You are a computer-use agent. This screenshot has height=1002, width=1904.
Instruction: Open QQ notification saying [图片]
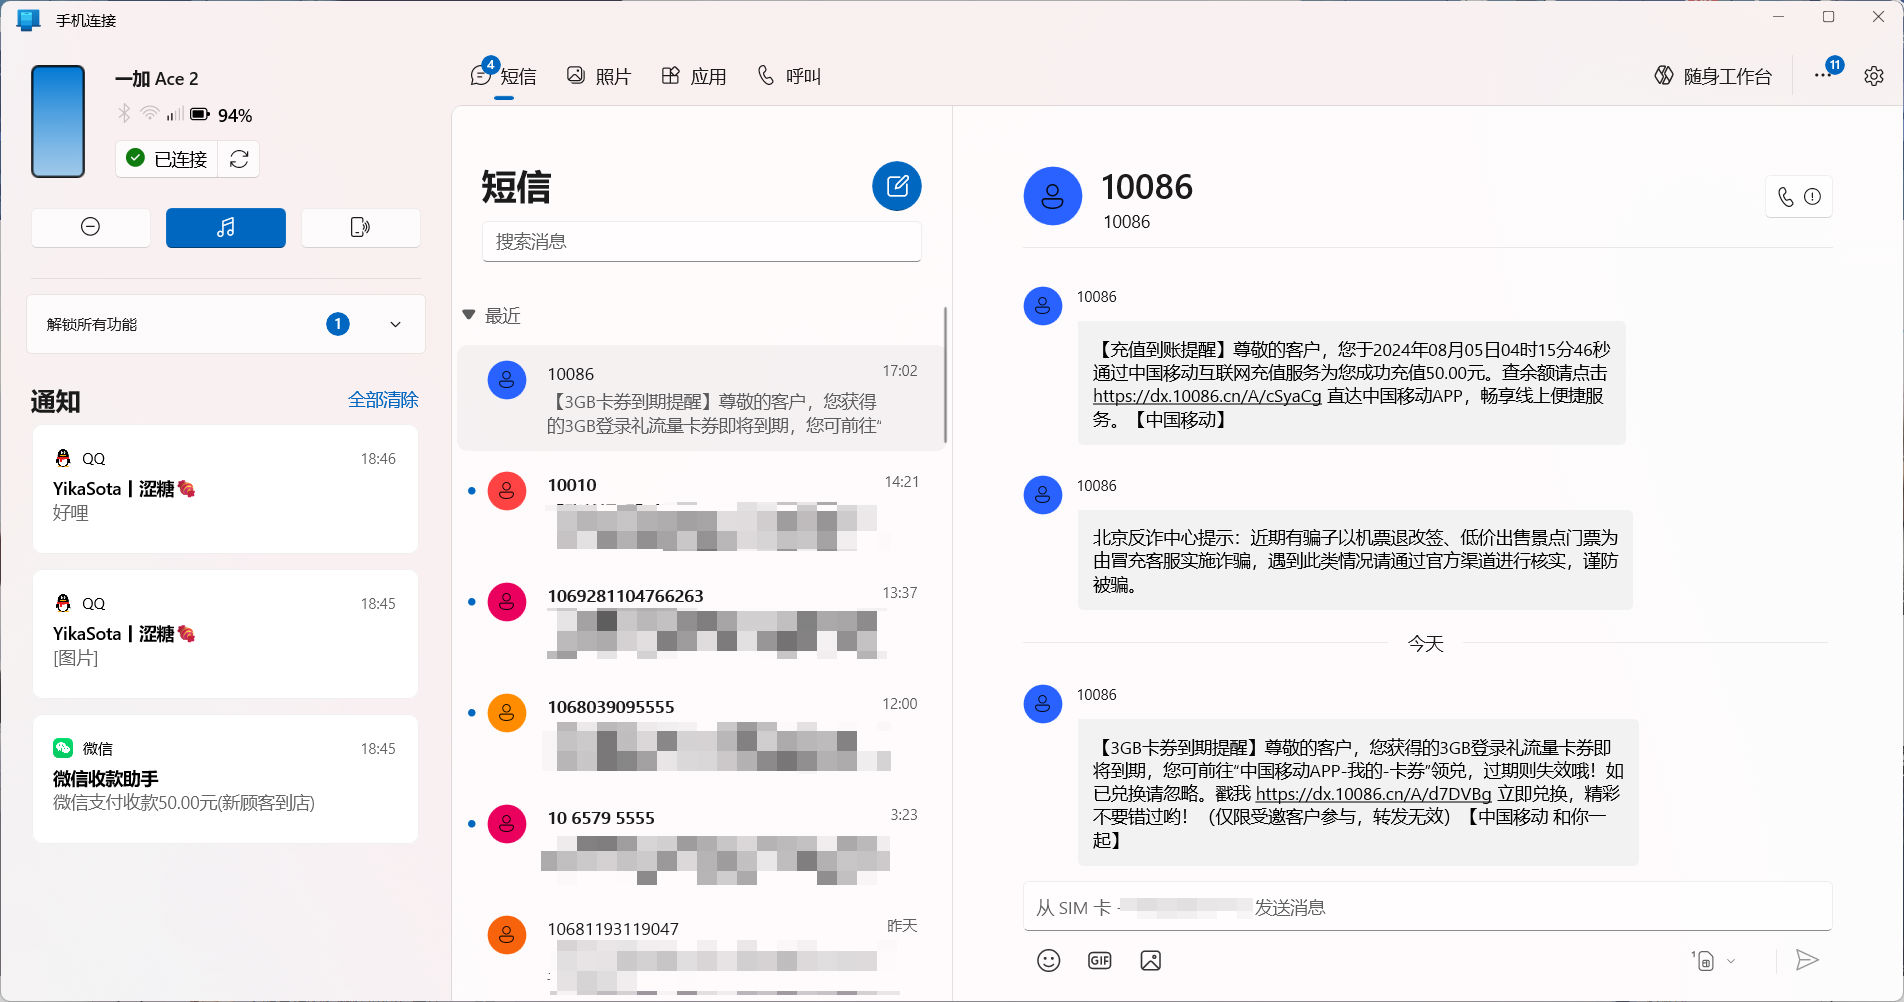pos(225,634)
